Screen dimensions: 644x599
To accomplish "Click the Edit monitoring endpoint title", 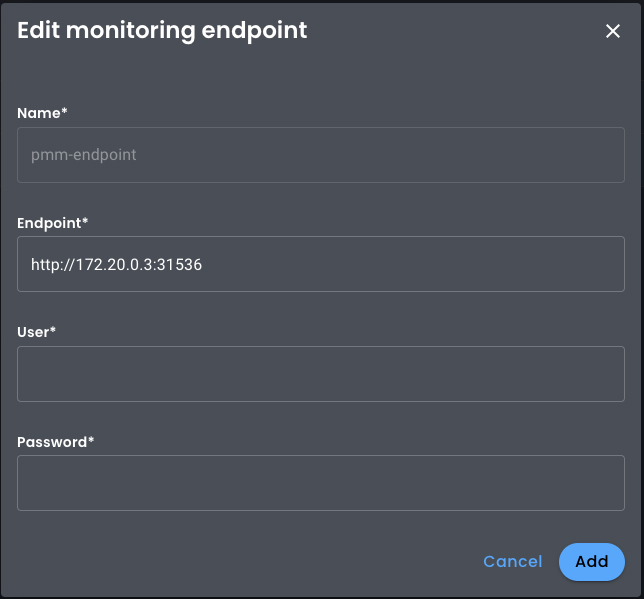I will (x=162, y=31).
